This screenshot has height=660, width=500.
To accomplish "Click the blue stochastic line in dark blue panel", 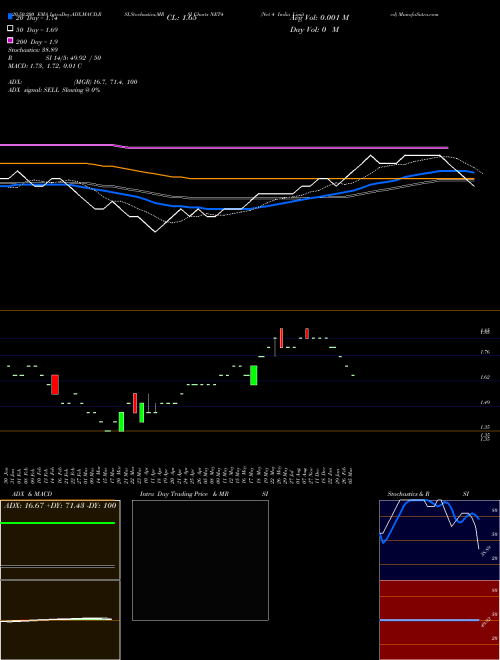I will (429, 520).
